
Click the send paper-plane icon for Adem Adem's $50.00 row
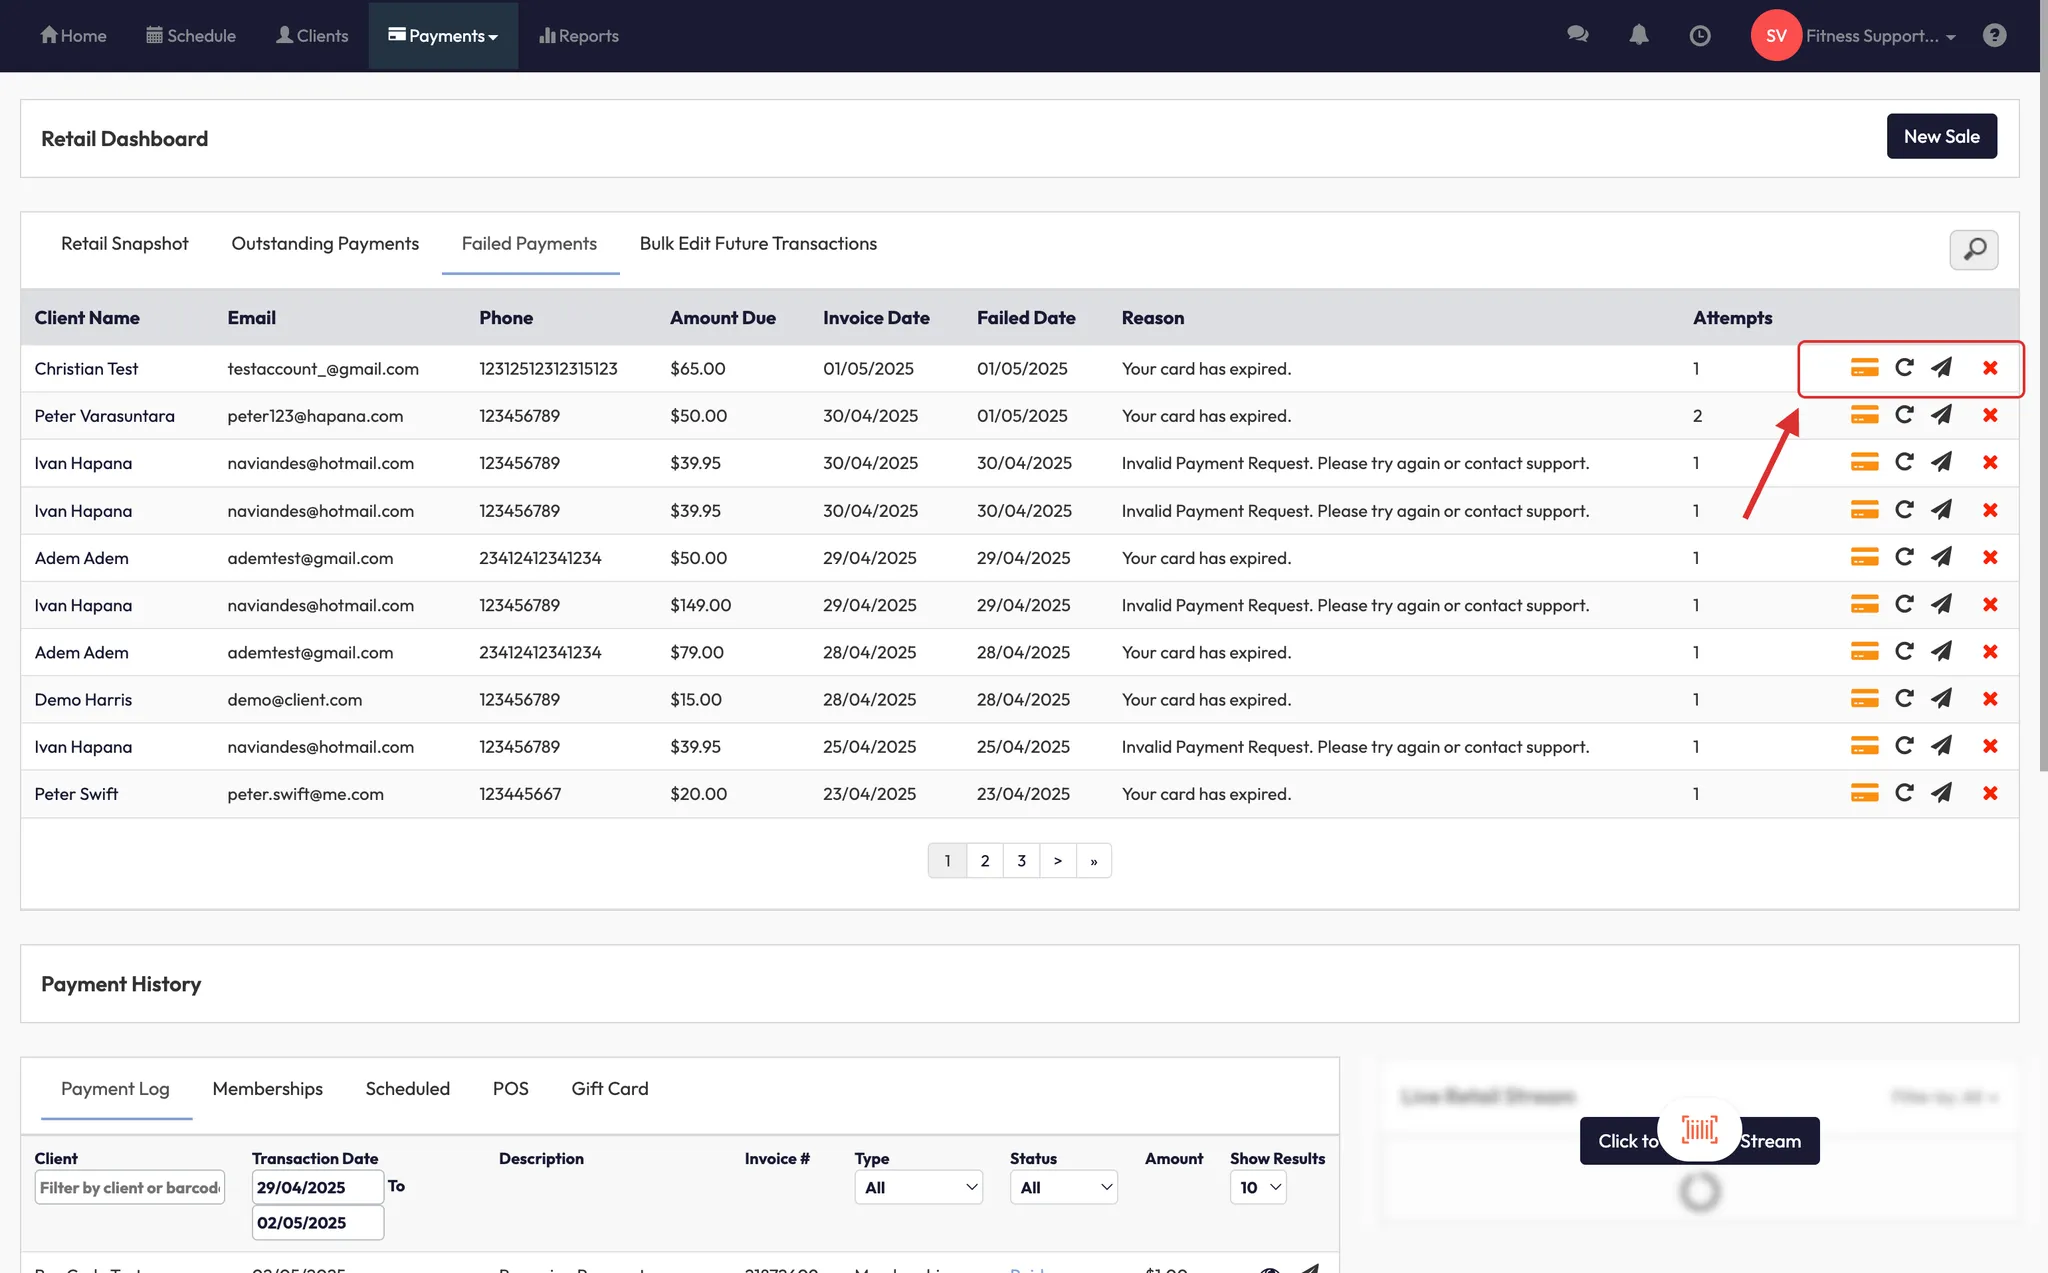pos(1941,557)
